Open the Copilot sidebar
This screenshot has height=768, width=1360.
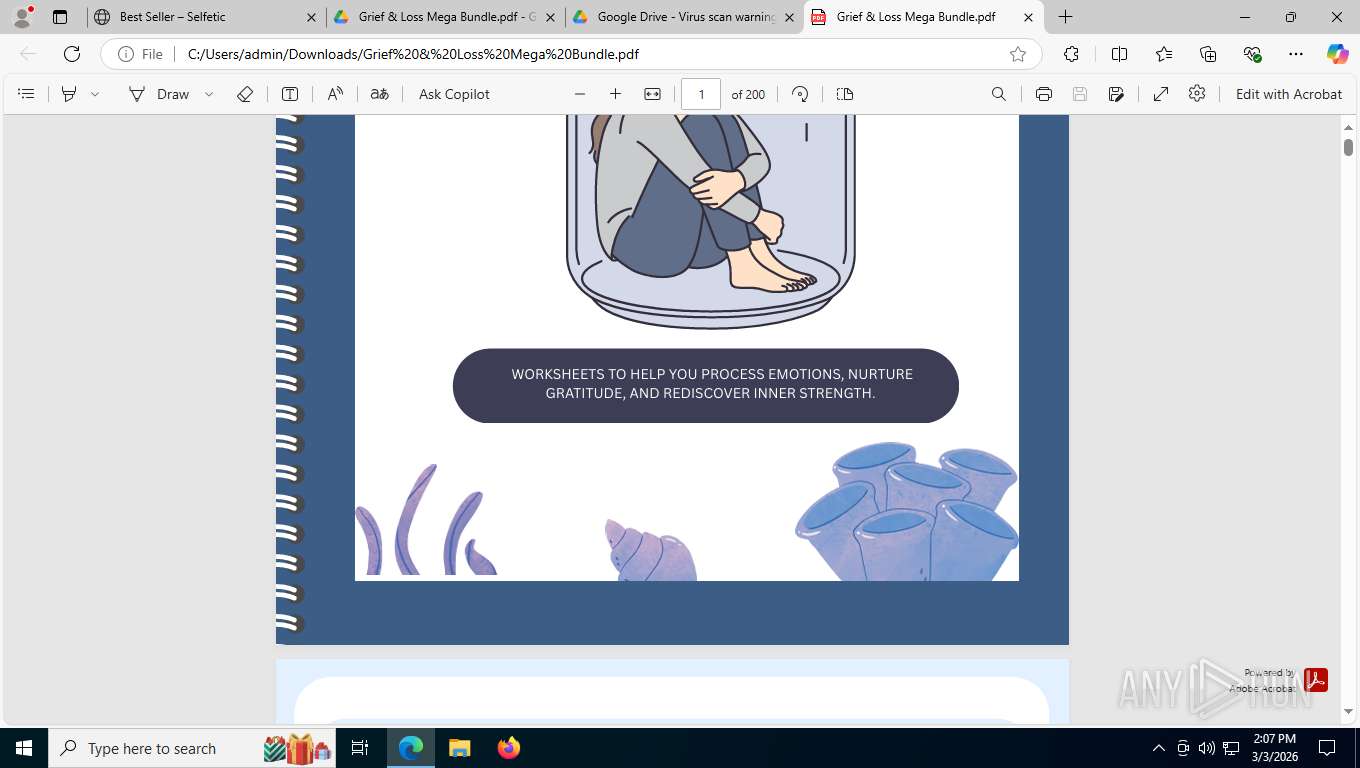pos(1337,54)
